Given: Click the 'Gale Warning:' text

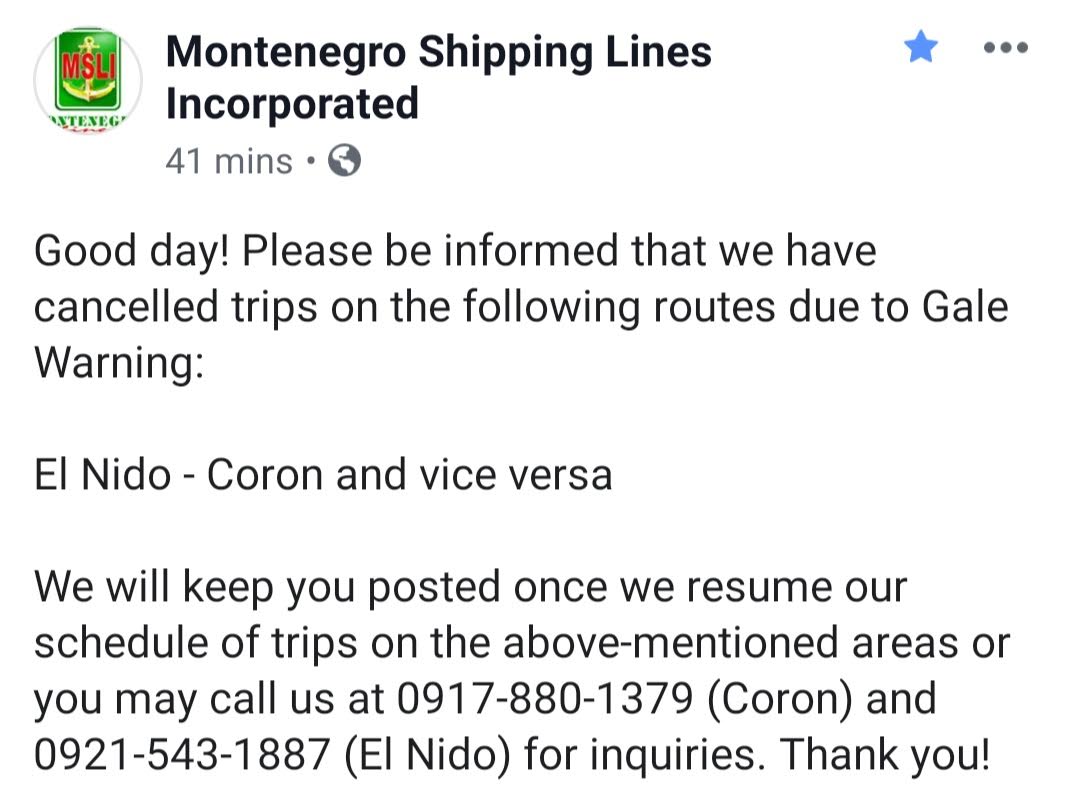Looking at the screenshot, I should click(521, 335).
